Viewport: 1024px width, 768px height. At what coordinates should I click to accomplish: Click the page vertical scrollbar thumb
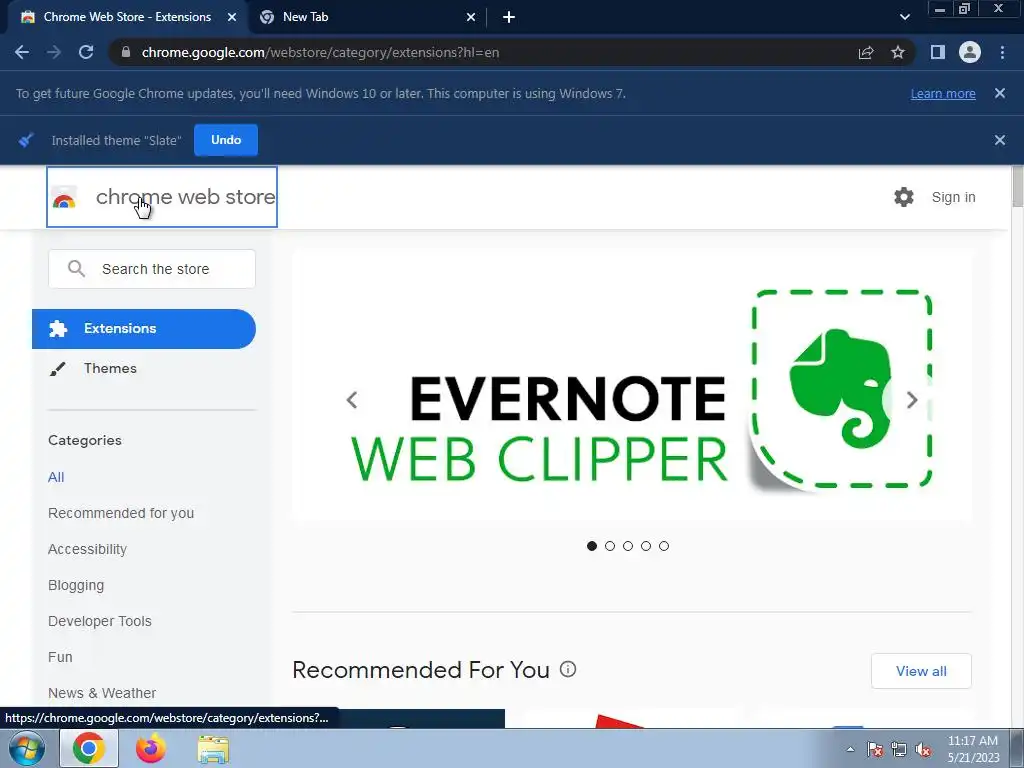click(x=1017, y=187)
